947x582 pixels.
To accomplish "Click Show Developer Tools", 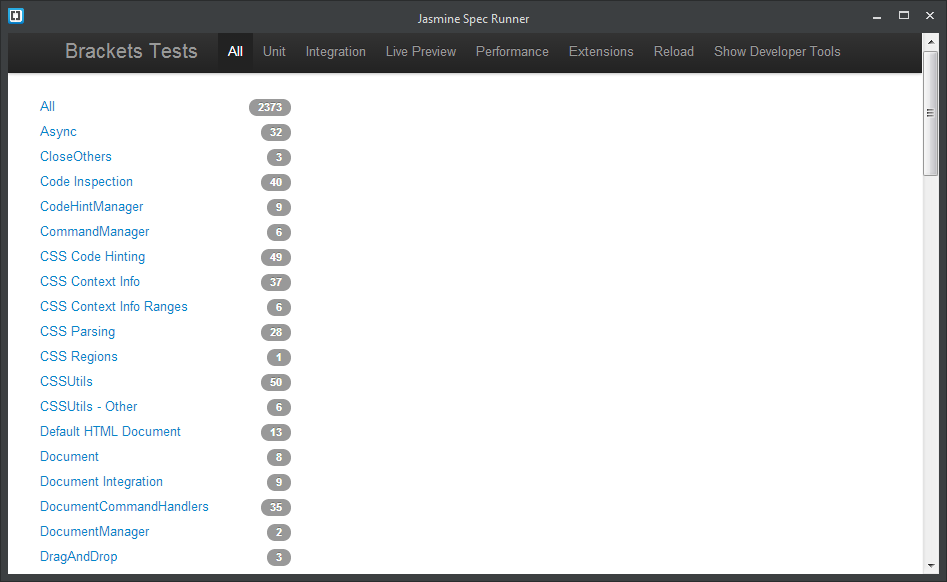I will click(777, 52).
